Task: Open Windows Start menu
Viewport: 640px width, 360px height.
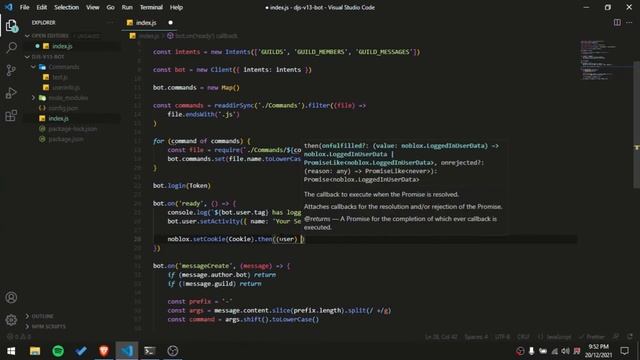Action: point(11,351)
